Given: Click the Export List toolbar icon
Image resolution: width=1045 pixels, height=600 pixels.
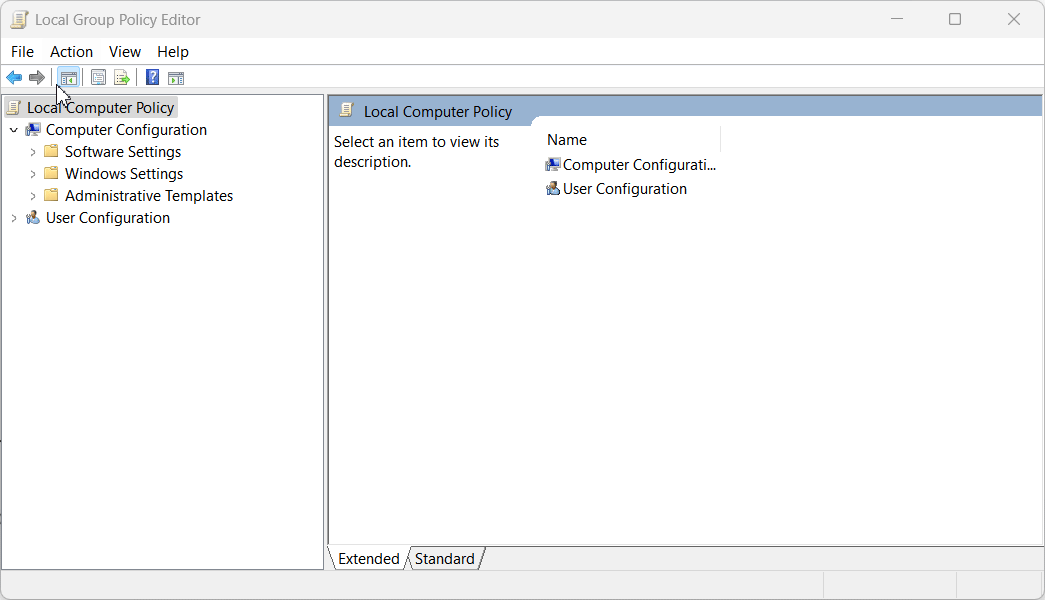Looking at the screenshot, I should (x=122, y=78).
